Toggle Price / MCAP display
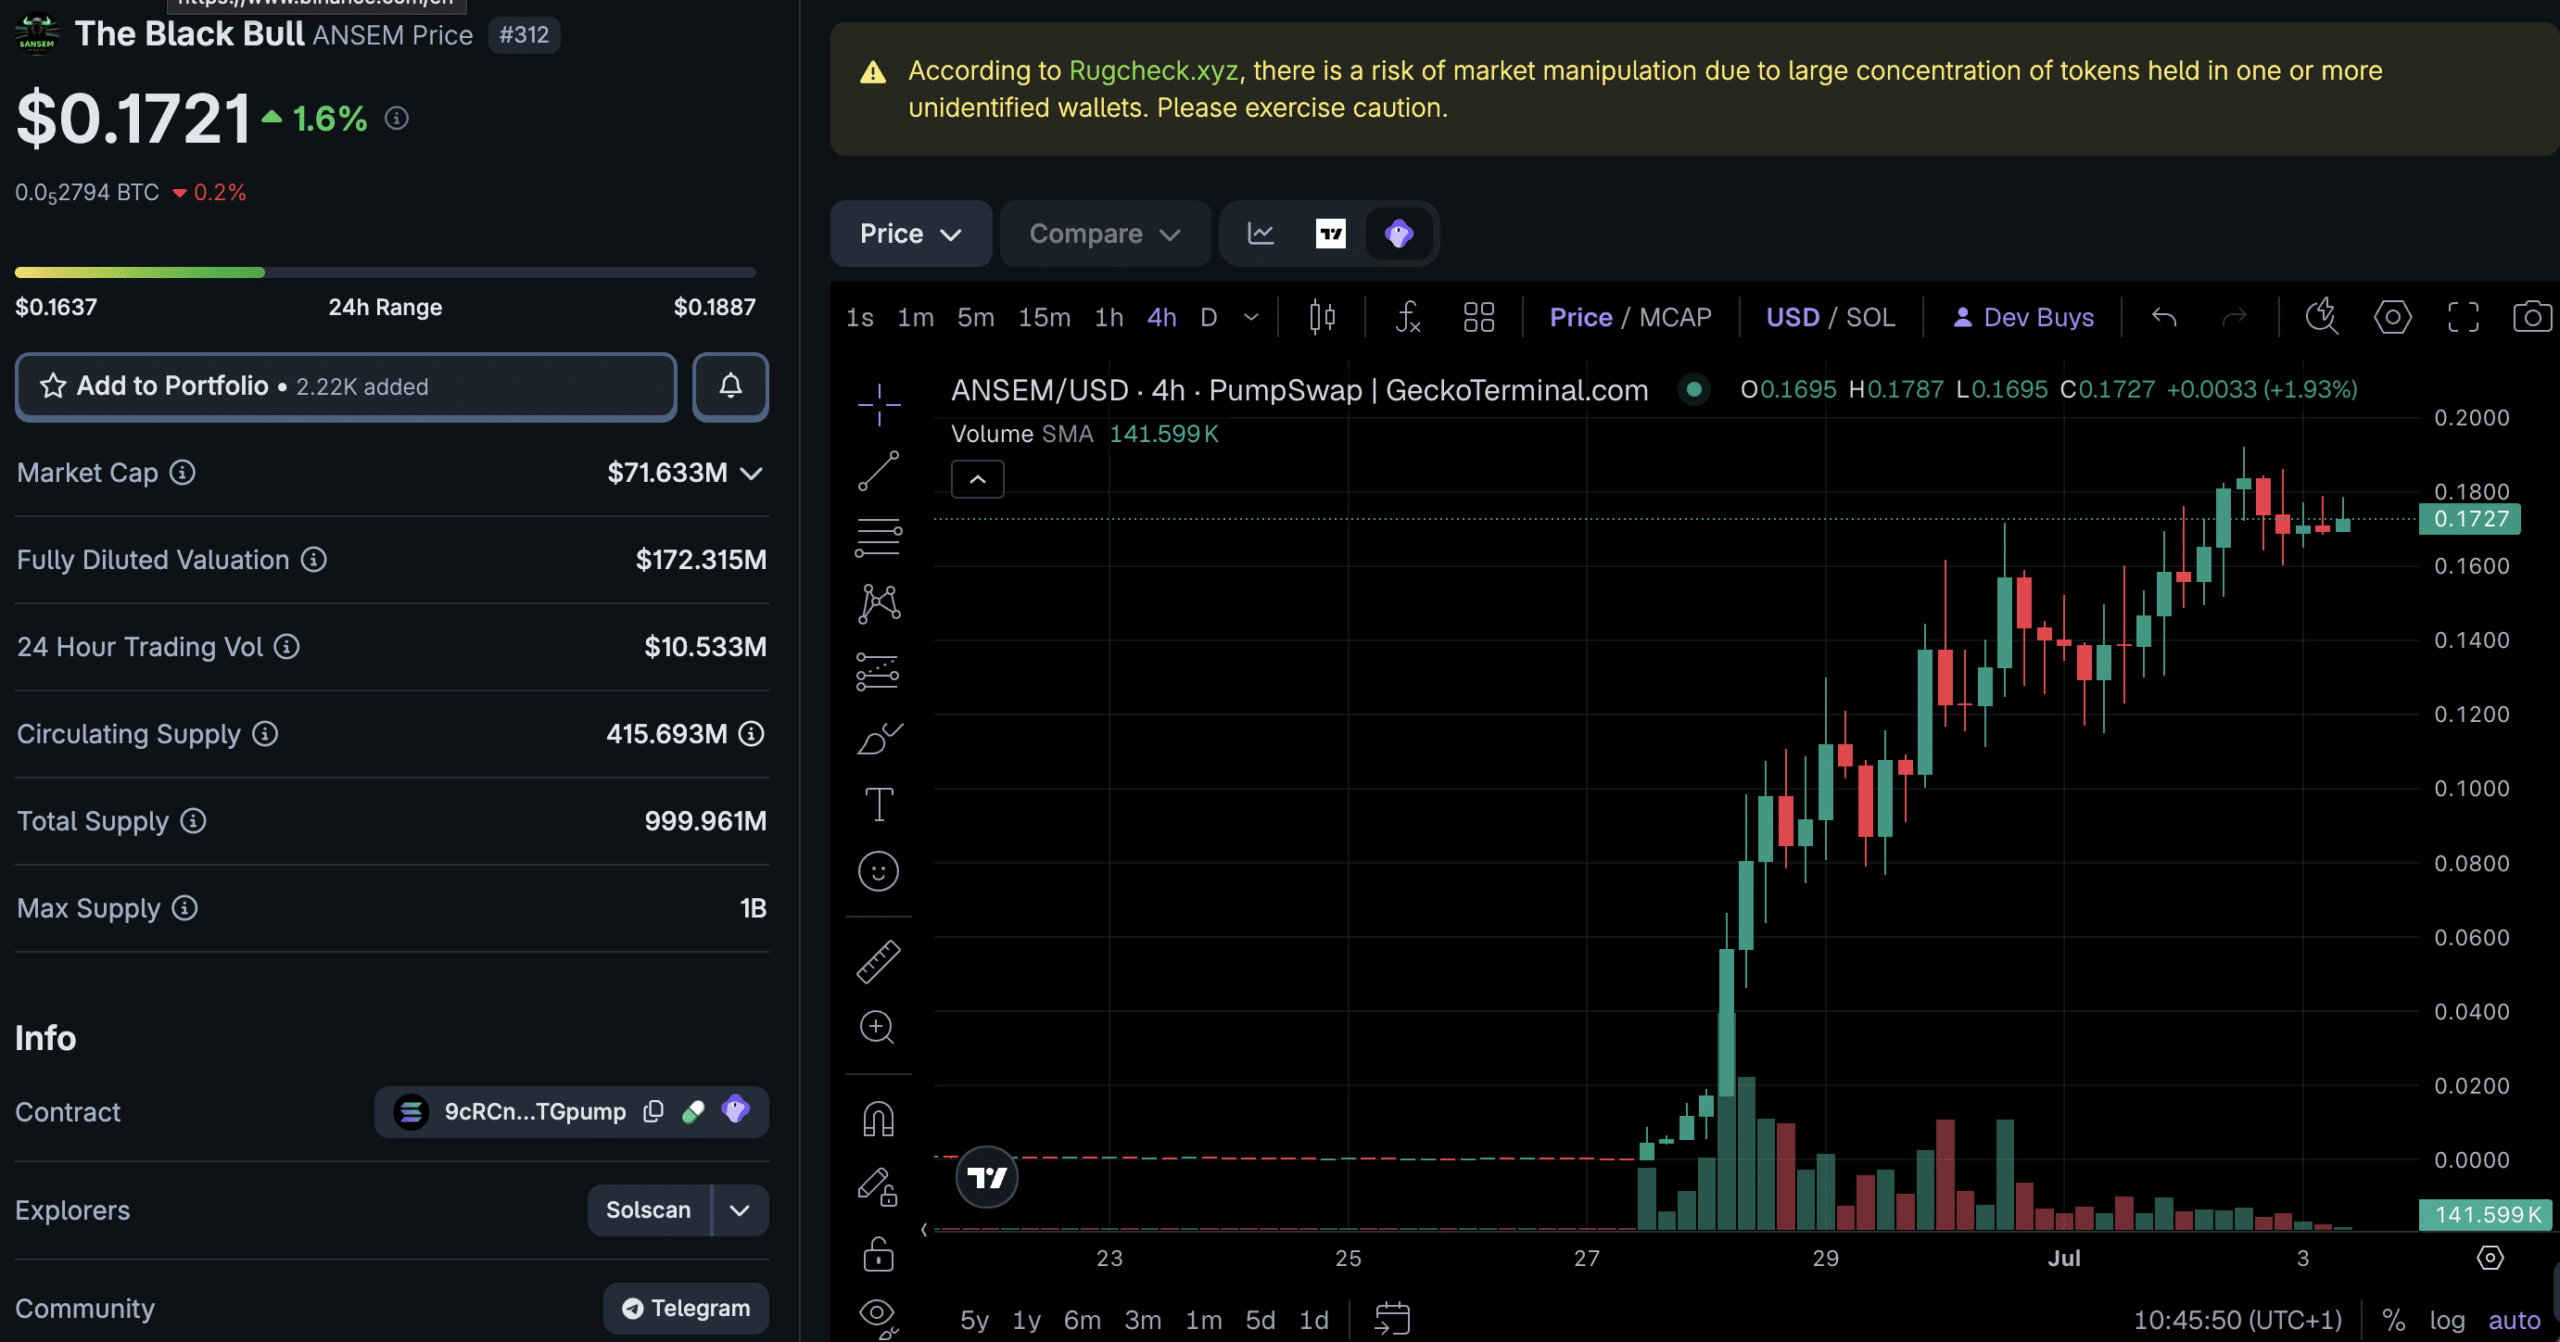The width and height of the screenshot is (2560, 1342). point(1631,317)
